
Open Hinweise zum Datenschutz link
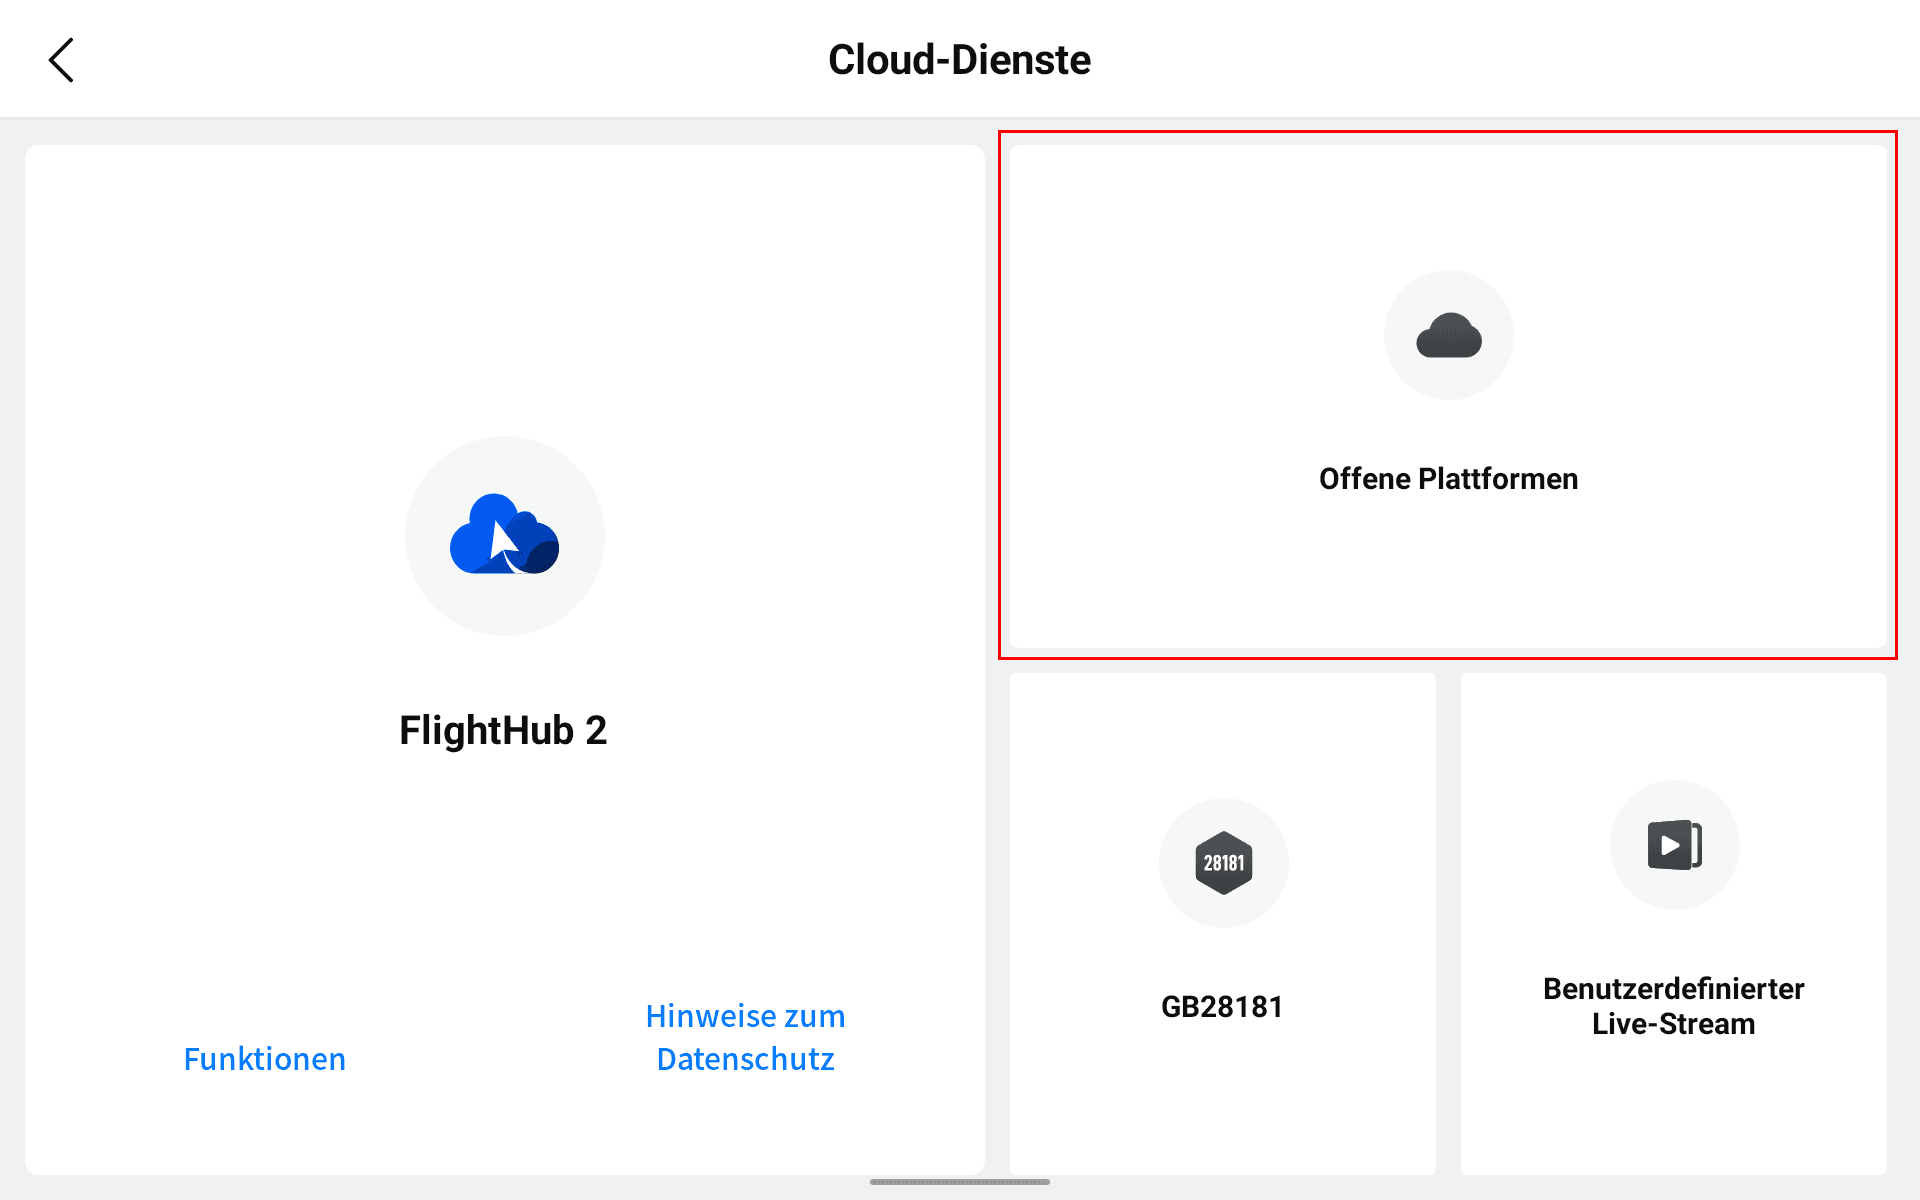click(745, 1037)
